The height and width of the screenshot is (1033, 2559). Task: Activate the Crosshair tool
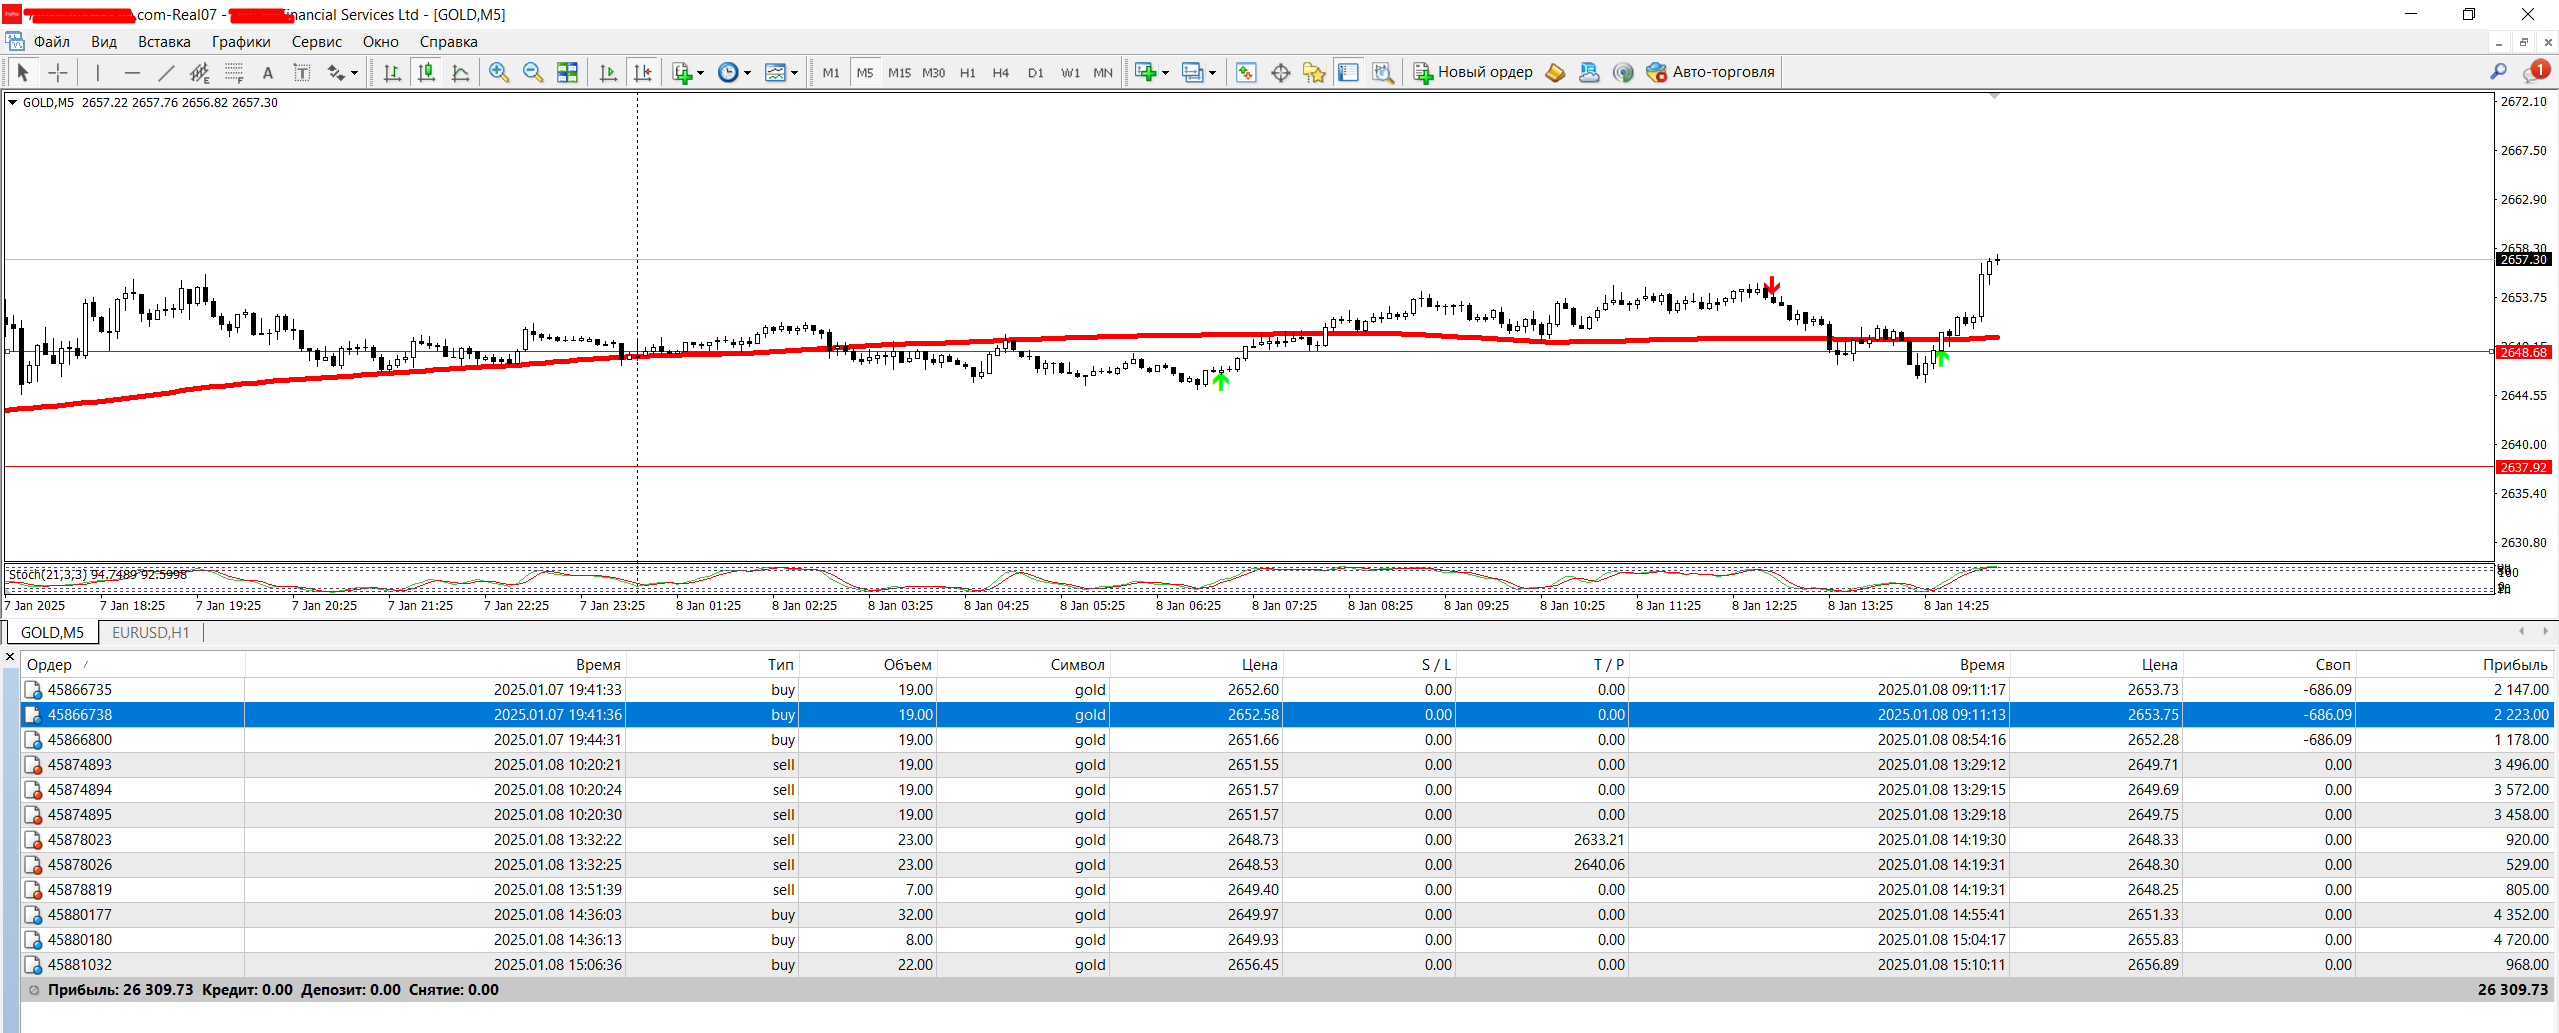click(x=57, y=72)
